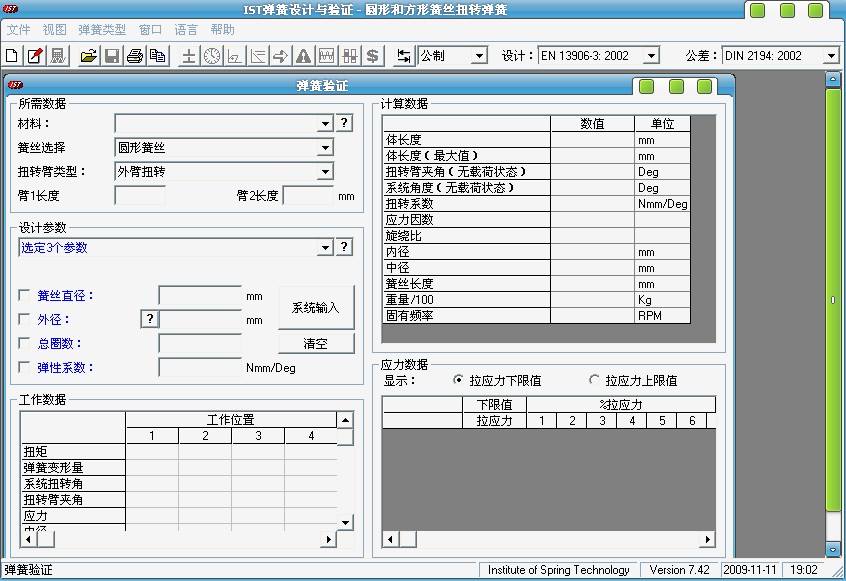Viewport: 846px width, 581px height.
Task: Open the 公差 DIN 2194 dropdown
Action: [831, 56]
